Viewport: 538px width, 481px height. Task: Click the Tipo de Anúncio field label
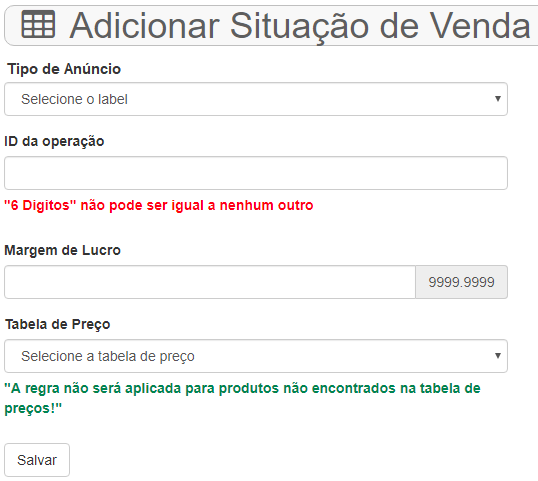click(x=64, y=69)
